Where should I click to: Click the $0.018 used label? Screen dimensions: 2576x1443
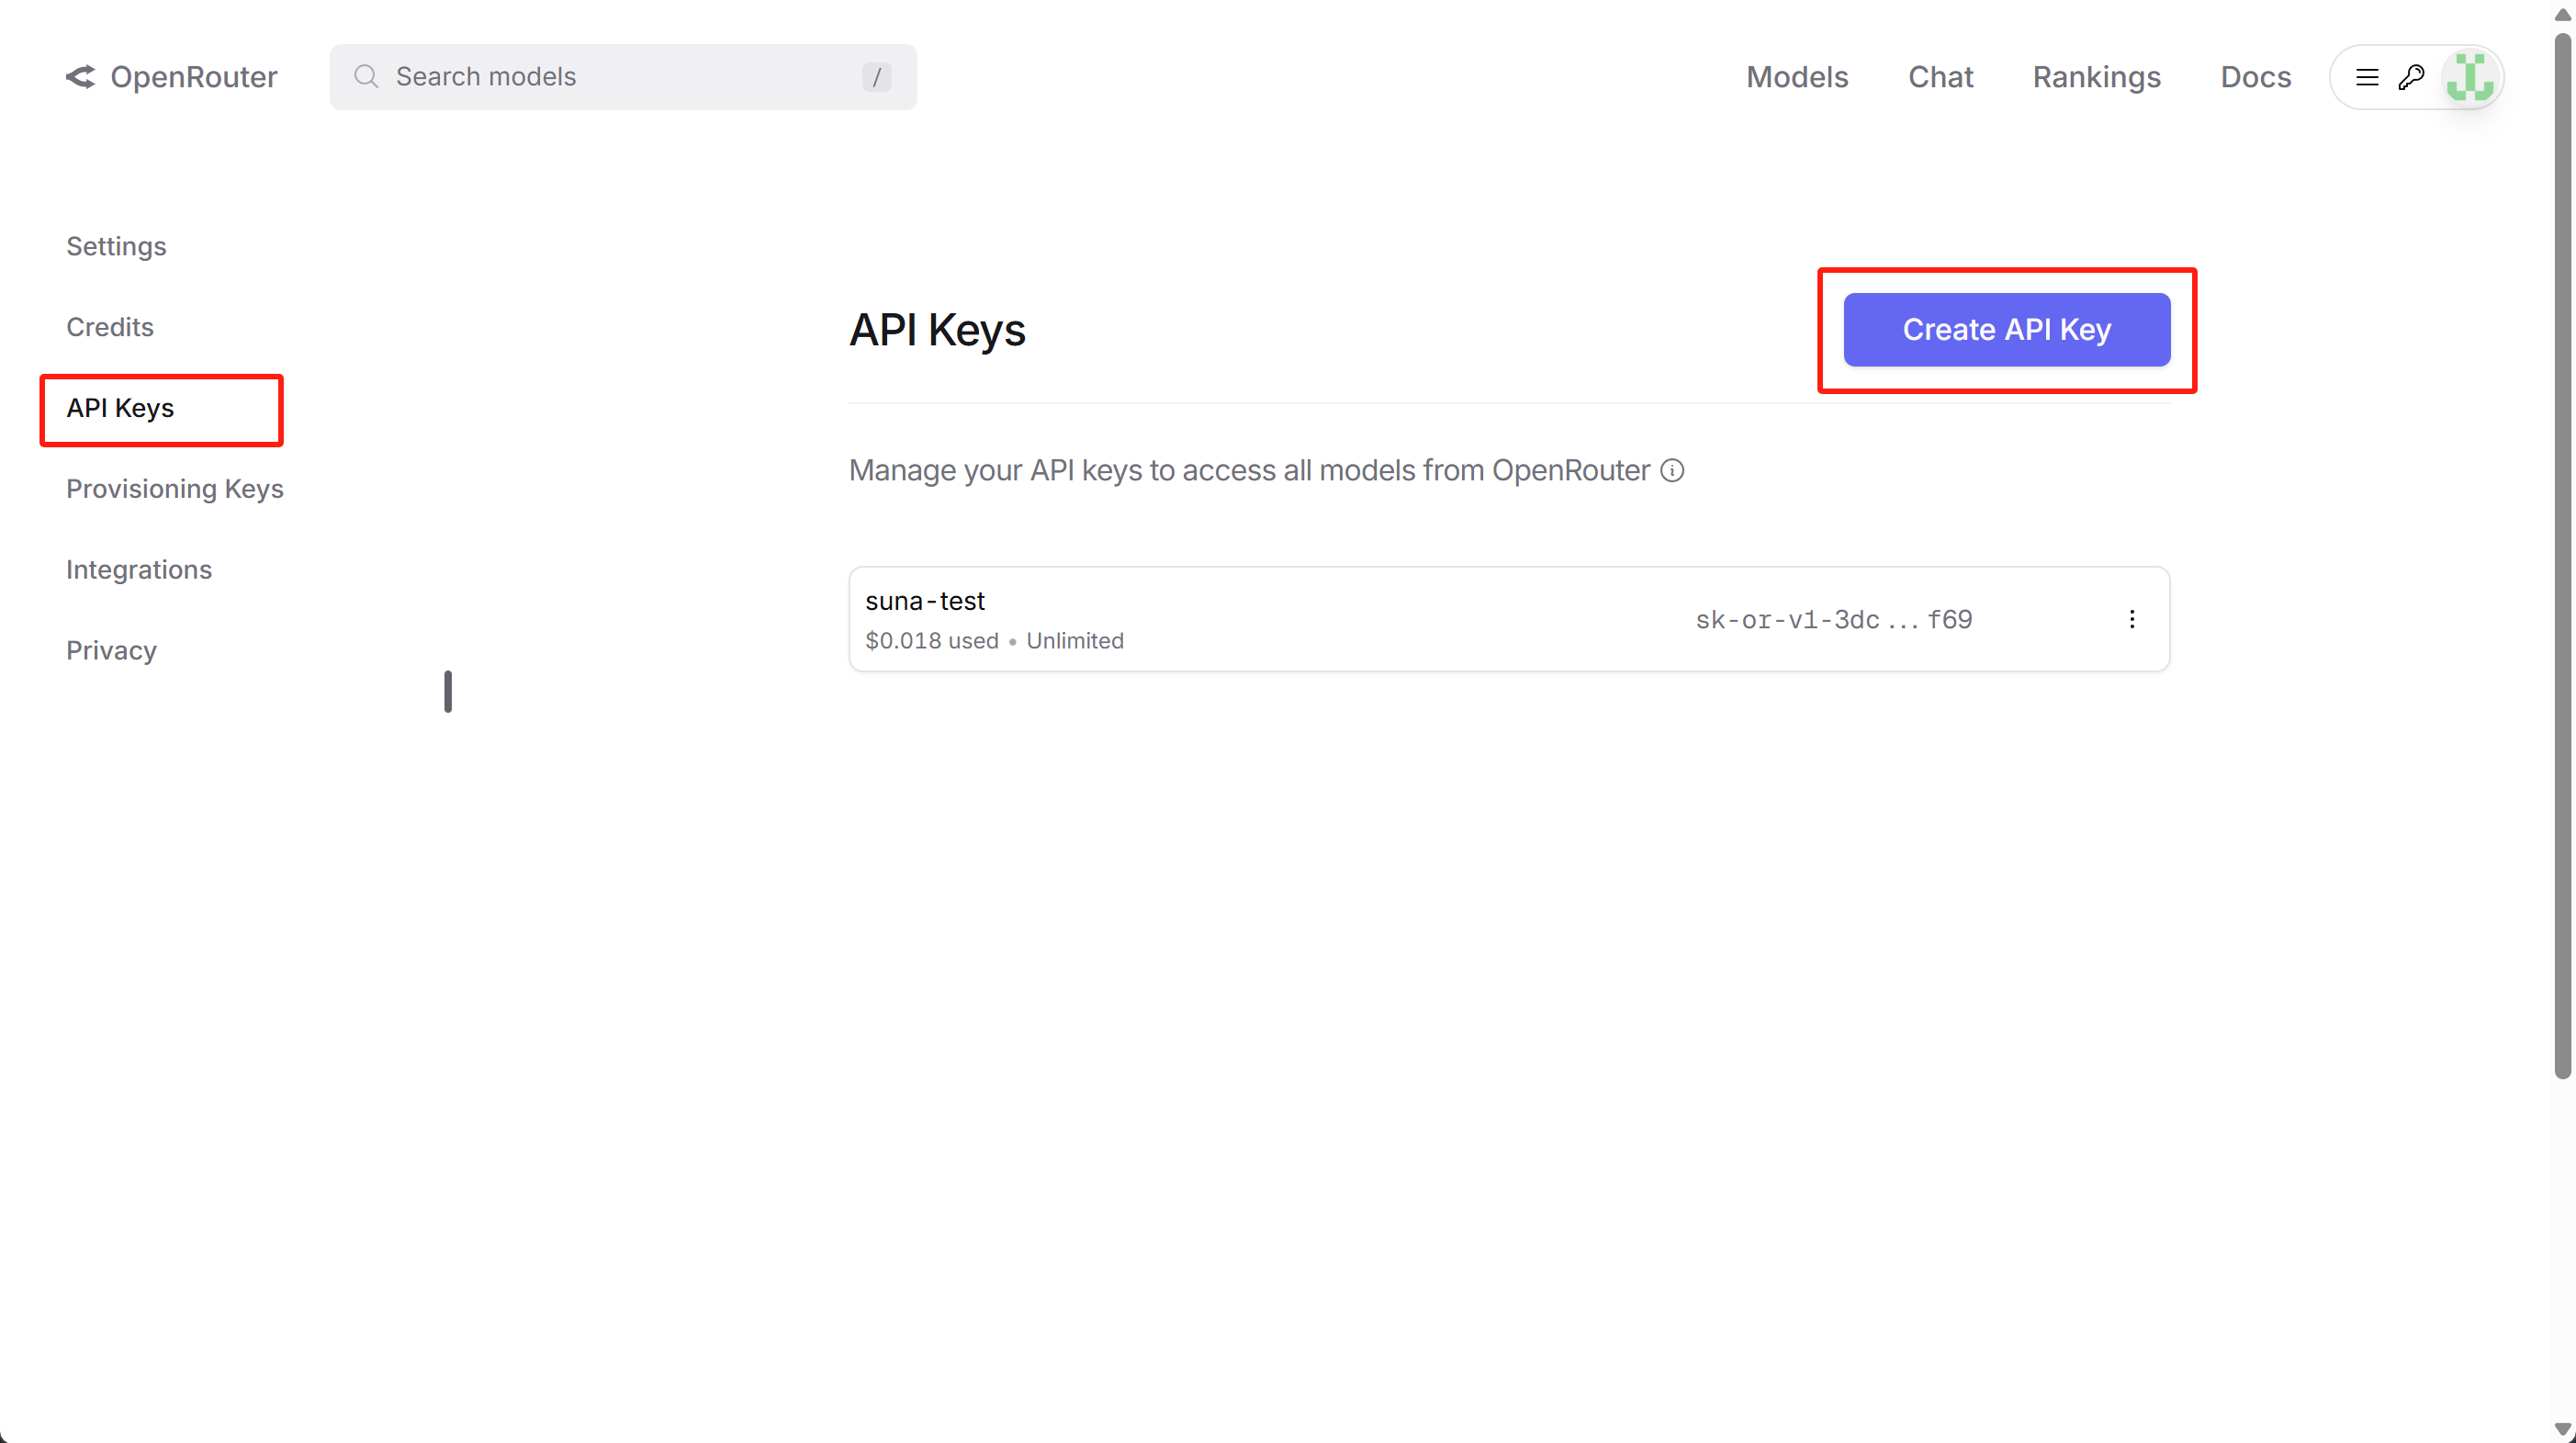(931, 641)
